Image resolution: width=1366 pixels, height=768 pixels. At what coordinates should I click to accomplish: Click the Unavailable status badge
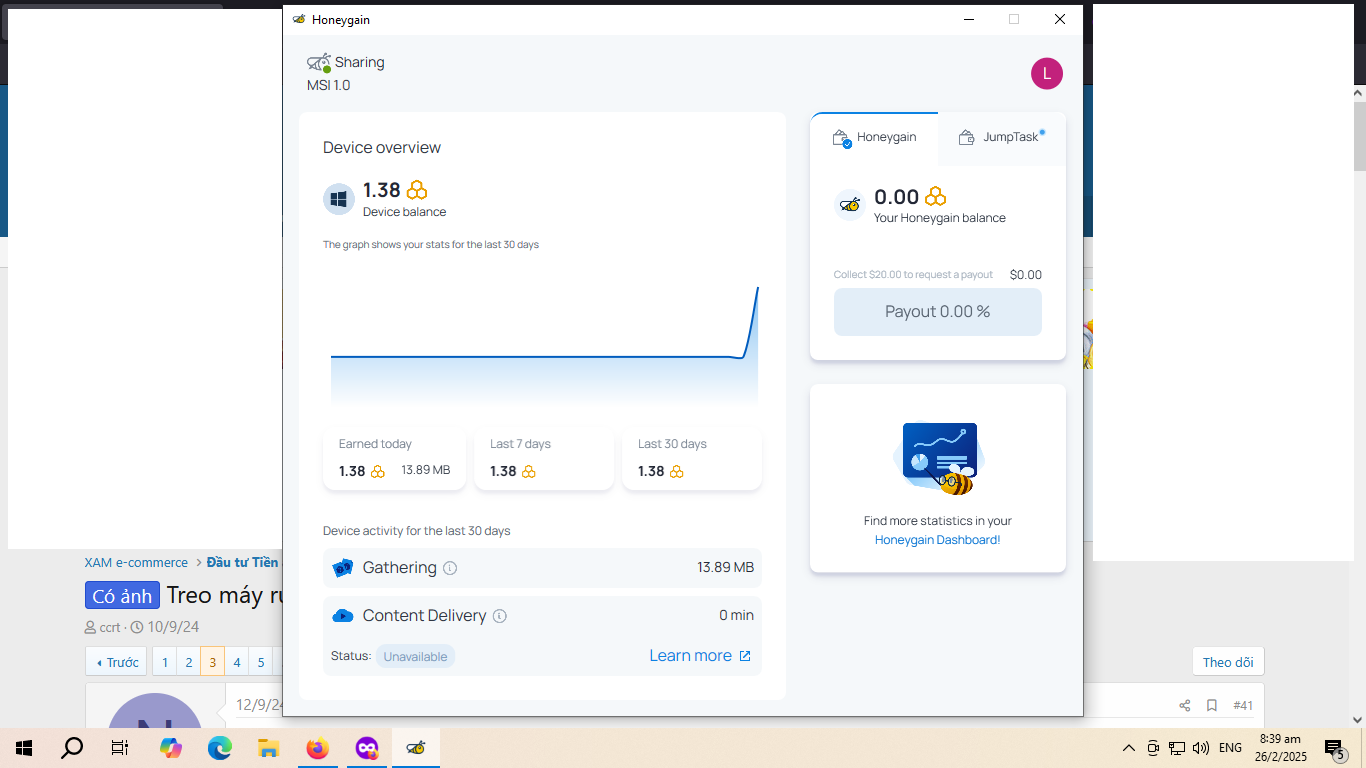pyautogui.click(x=415, y=657)
